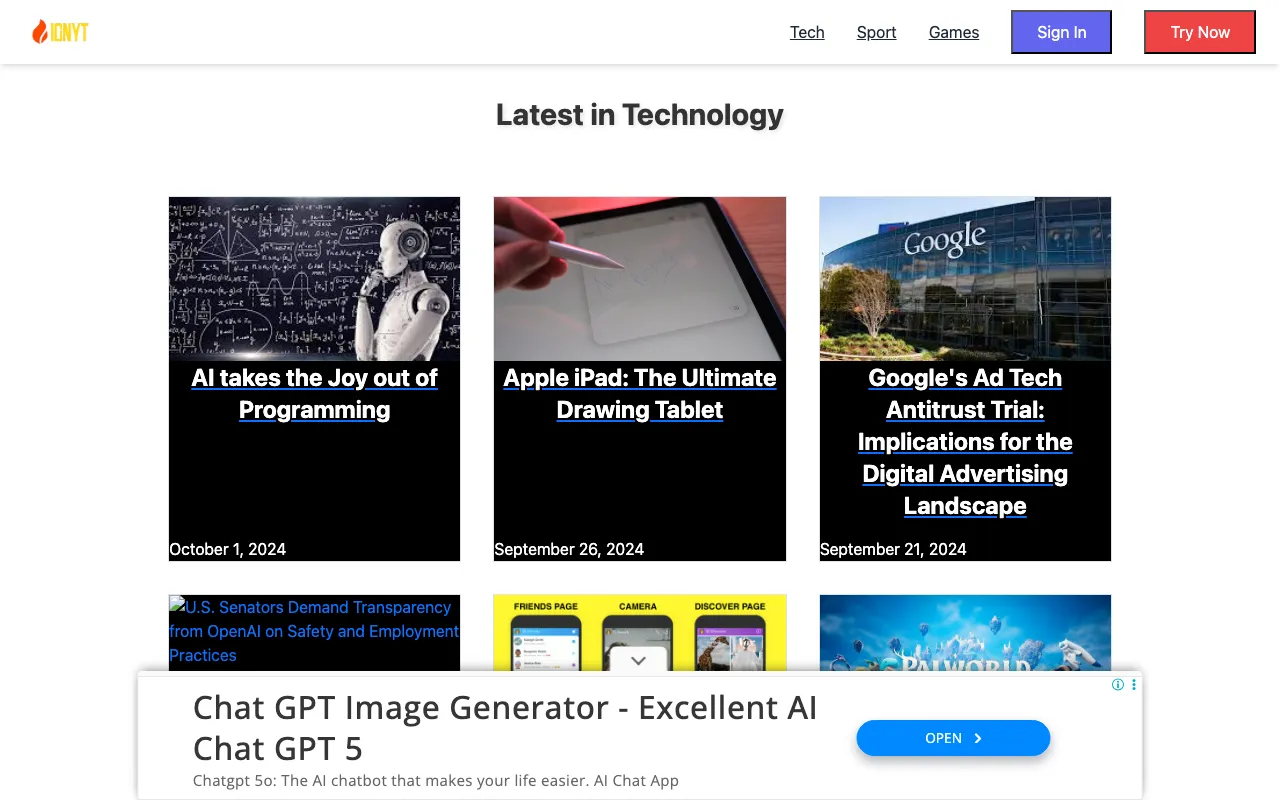Click the 'September 26, 2024' date
The image size is (1280, 800).
pos(569,549)
